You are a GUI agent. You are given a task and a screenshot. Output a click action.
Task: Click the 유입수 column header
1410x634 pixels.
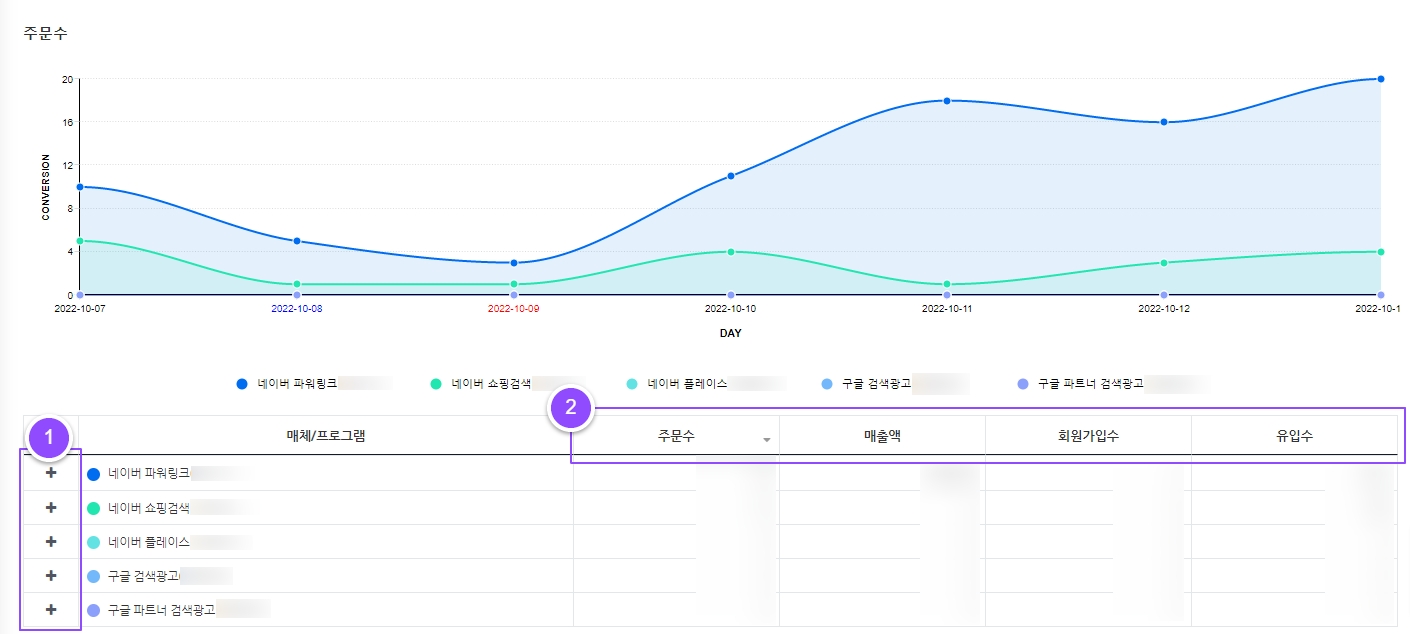pos(1294,435)
